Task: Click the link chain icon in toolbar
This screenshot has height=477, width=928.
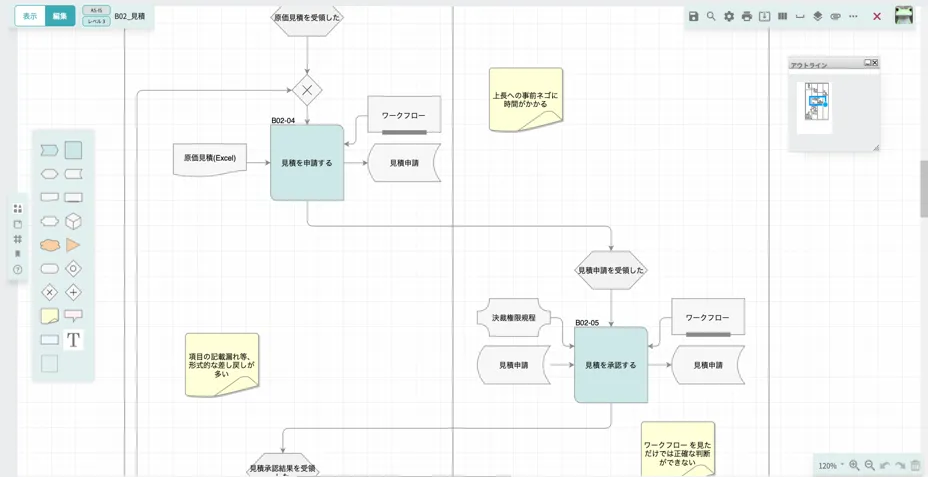Action: pyautogui.click(x=836, y=17)
